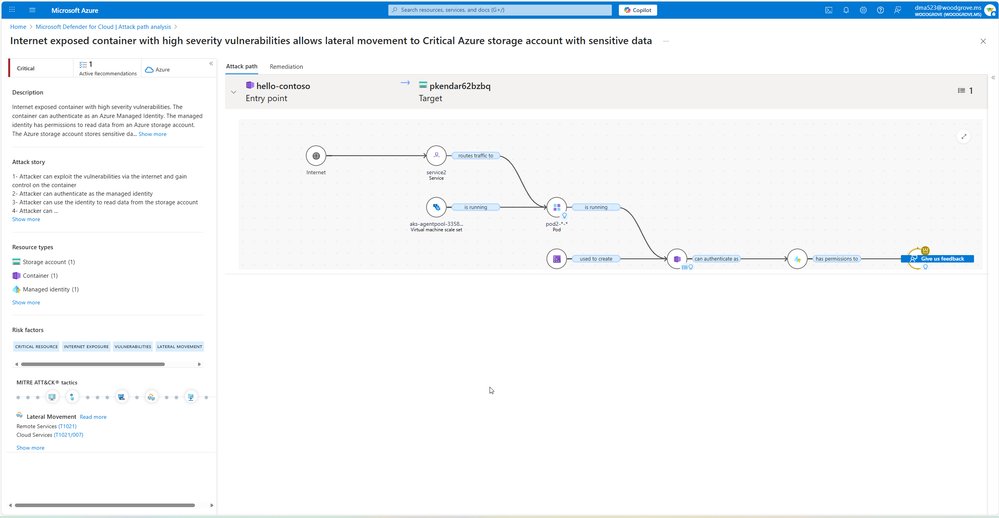Expand the right side panel double chevron

pos(993,78)
